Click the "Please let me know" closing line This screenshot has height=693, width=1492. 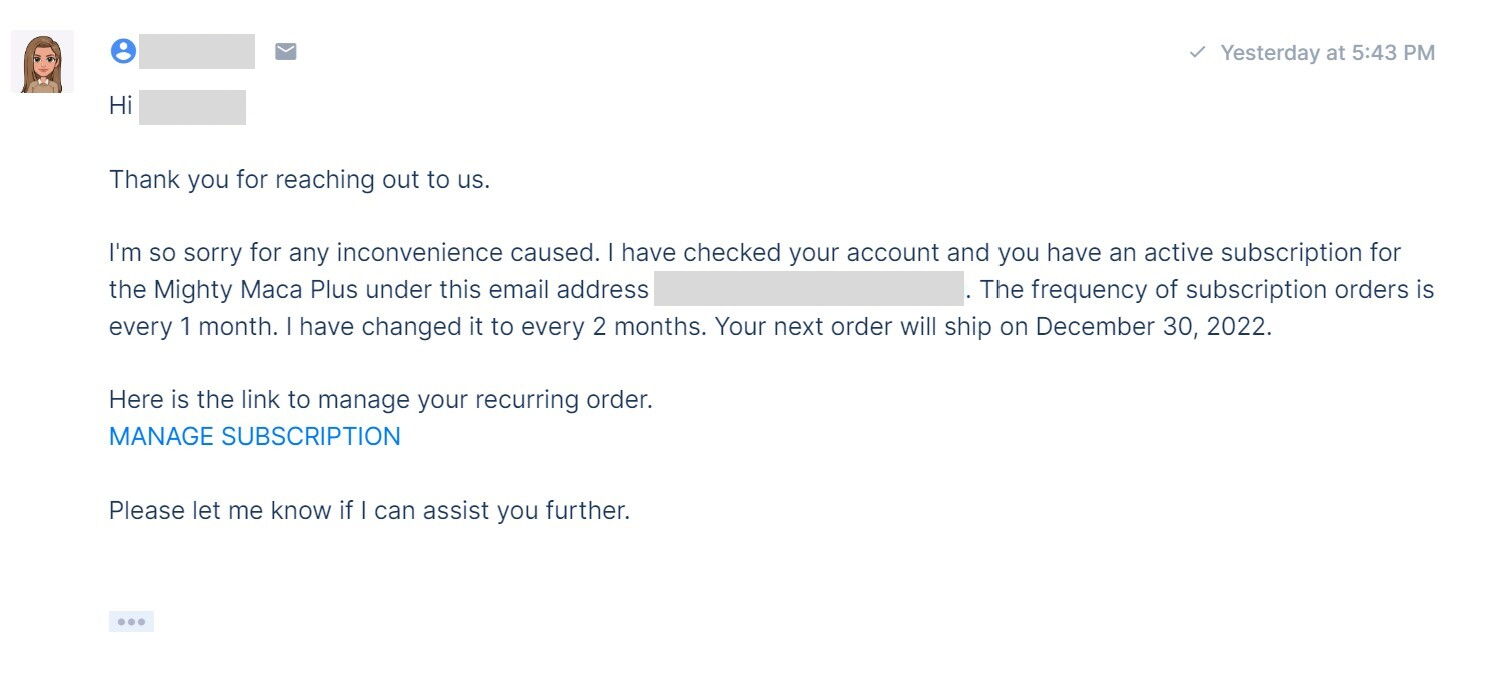(x=369, y=511)
